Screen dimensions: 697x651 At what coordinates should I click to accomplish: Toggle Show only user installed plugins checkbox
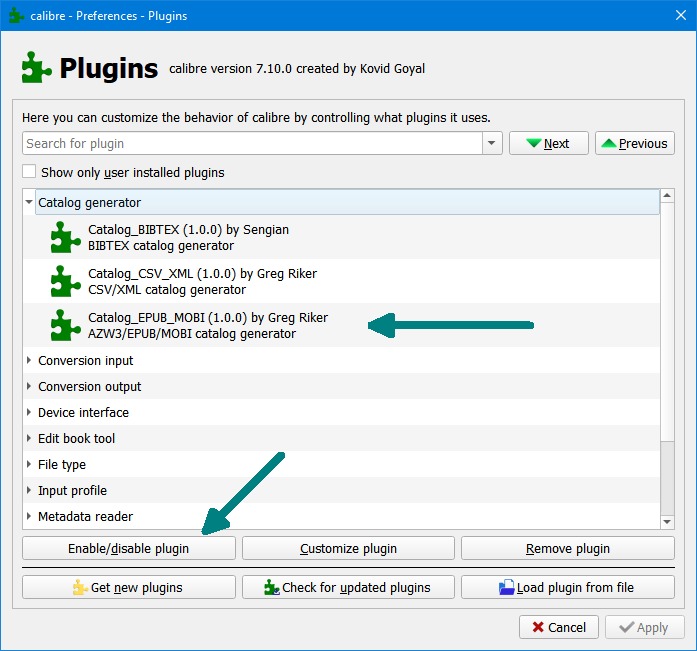29,172
